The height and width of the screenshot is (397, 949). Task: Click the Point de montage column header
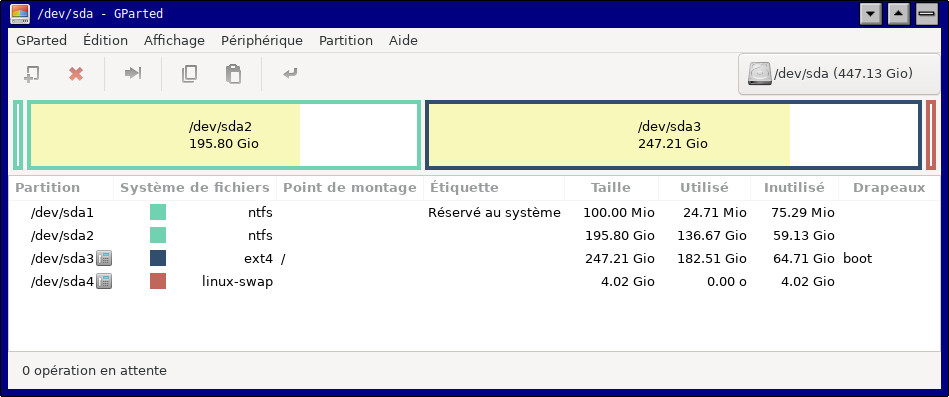(350, 188)
